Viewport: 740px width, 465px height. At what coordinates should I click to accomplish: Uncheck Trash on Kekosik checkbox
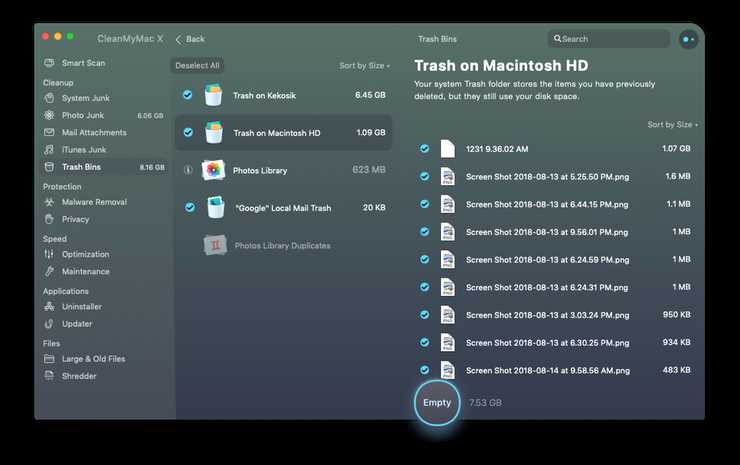(x=187, y=95)
